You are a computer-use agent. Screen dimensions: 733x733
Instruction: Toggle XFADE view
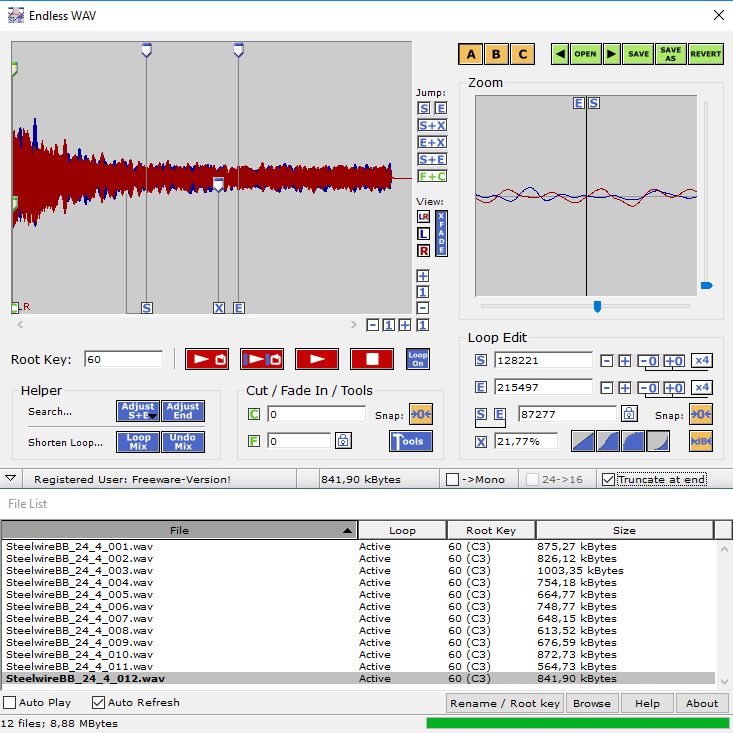point(441,234)
